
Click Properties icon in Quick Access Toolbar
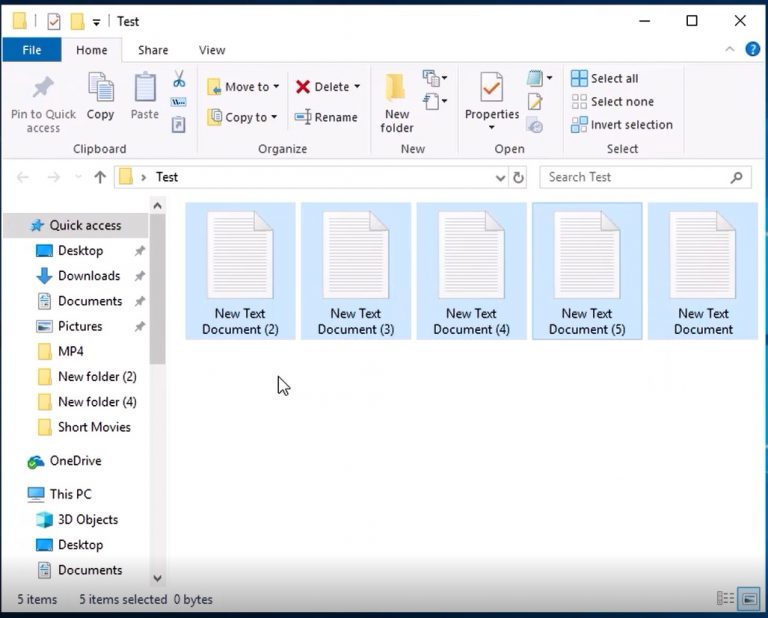point(54,21)
